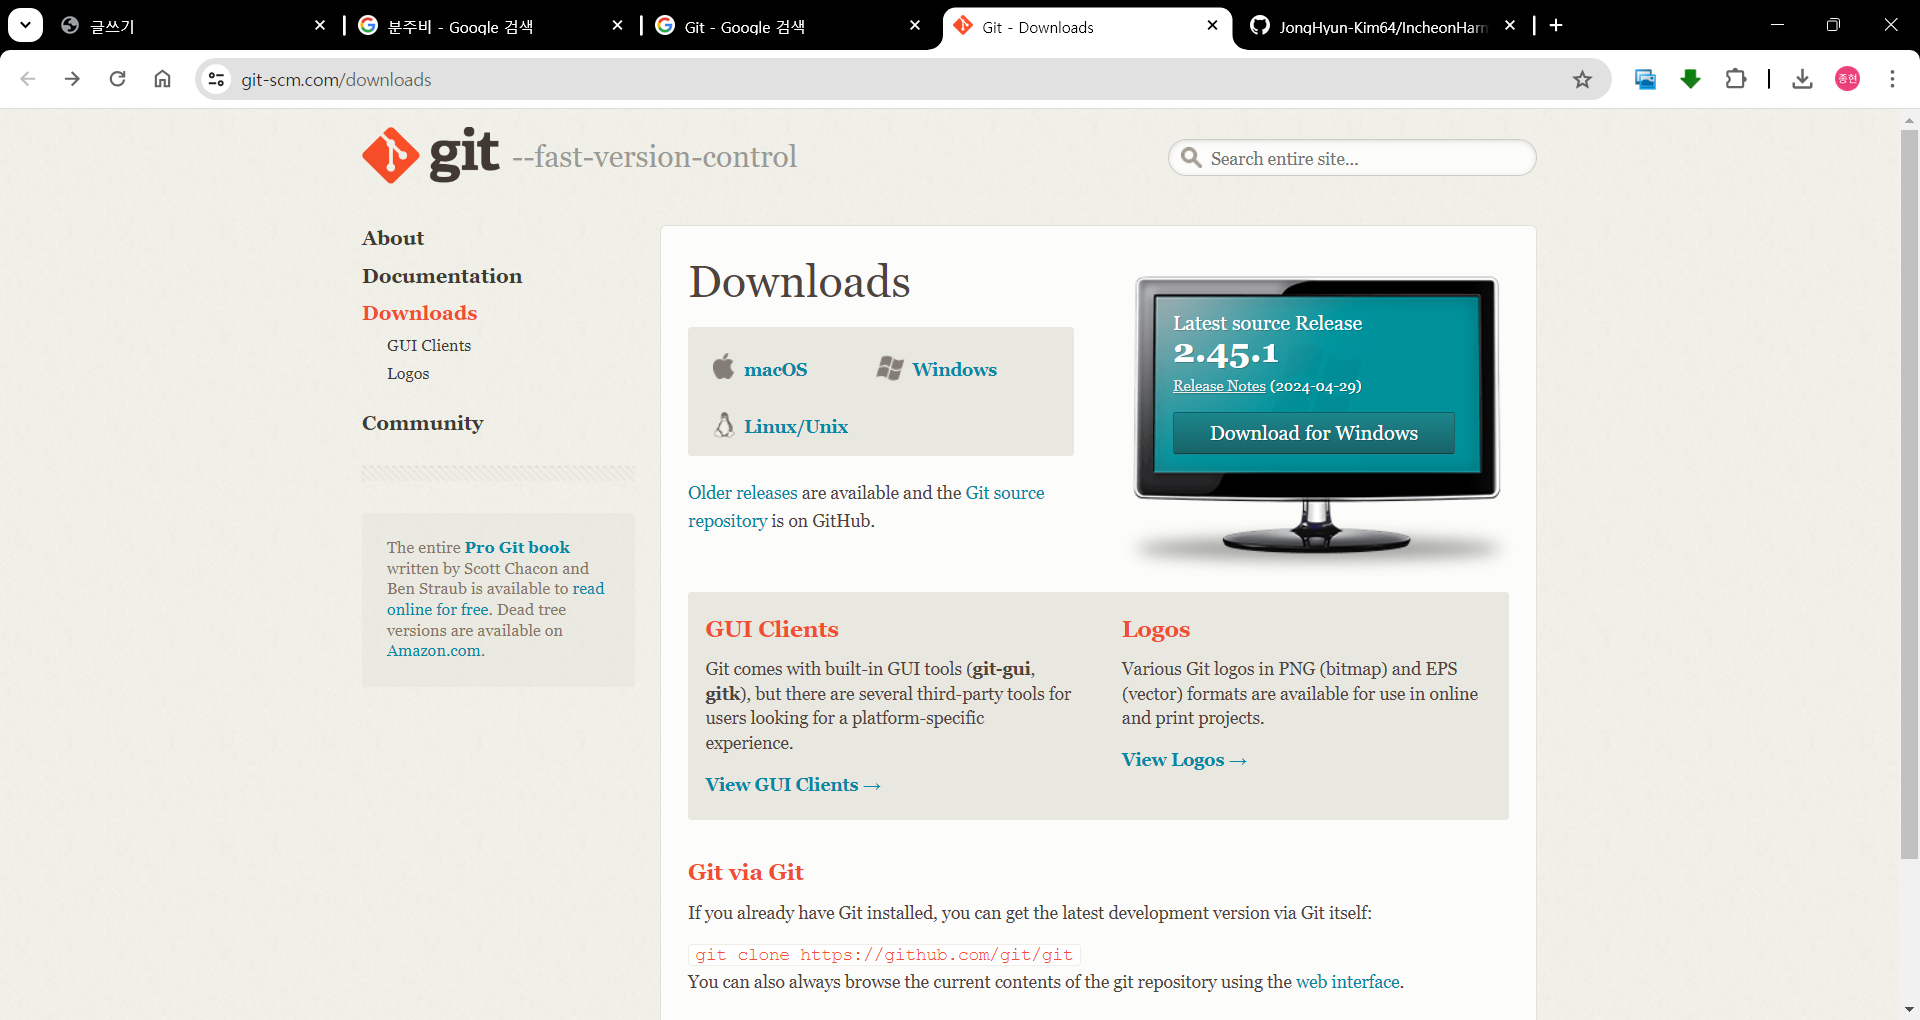
Task: Open the Release Notes link
Action: coord(1219,386)
